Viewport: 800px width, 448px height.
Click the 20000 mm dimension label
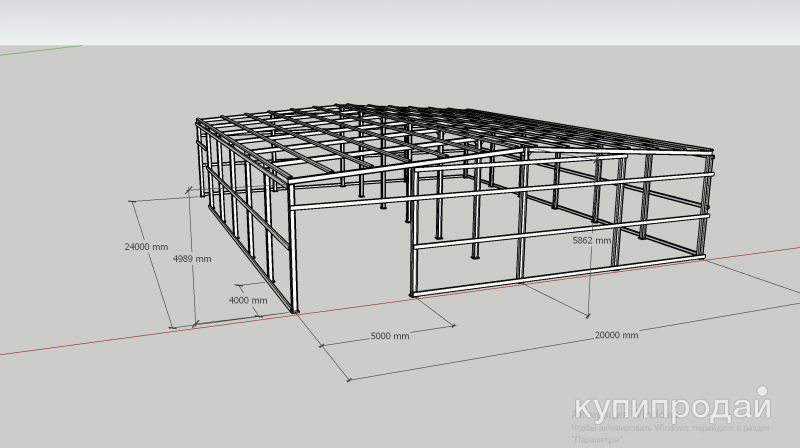616,335
